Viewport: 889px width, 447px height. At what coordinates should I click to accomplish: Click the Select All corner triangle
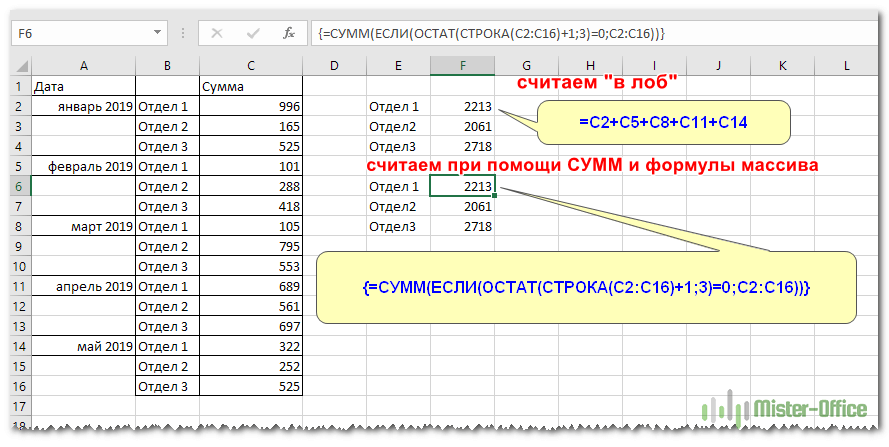(x=21, y=66)
